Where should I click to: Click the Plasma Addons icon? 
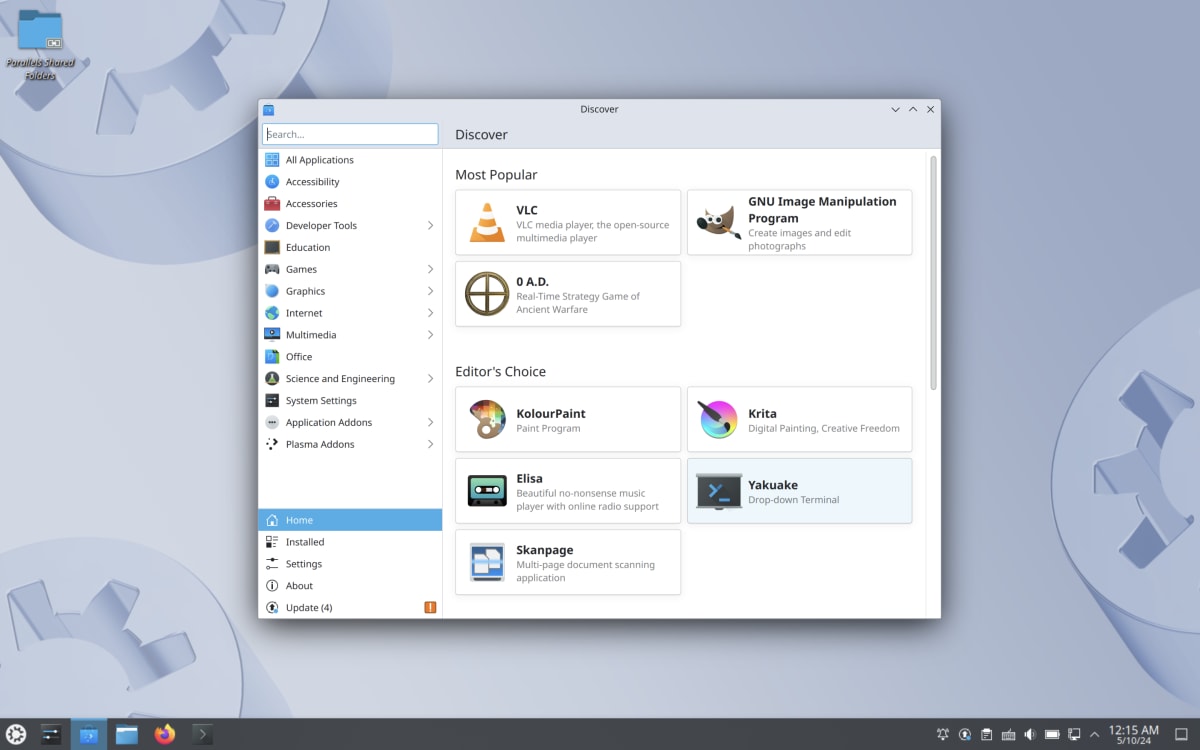coord(272,444)
